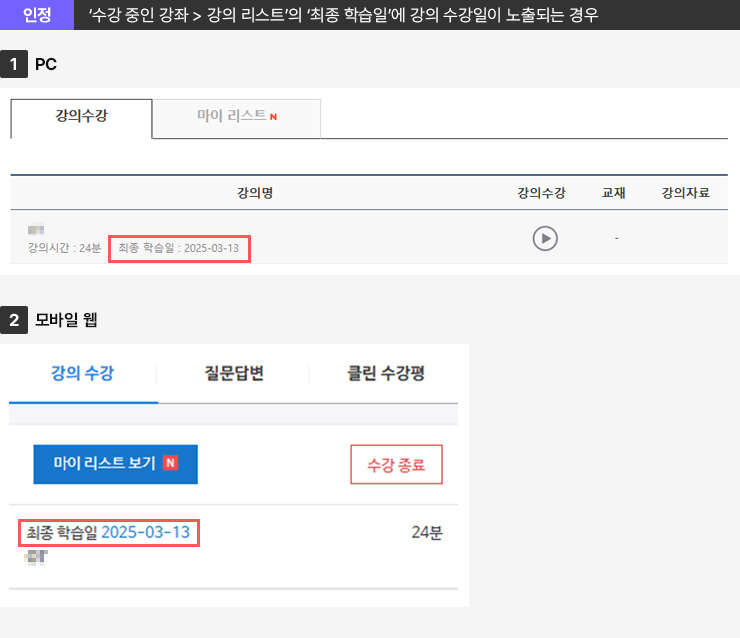Click the purple 인정 label badge
The width and height of the screenshot is (740, 638).
37,14
